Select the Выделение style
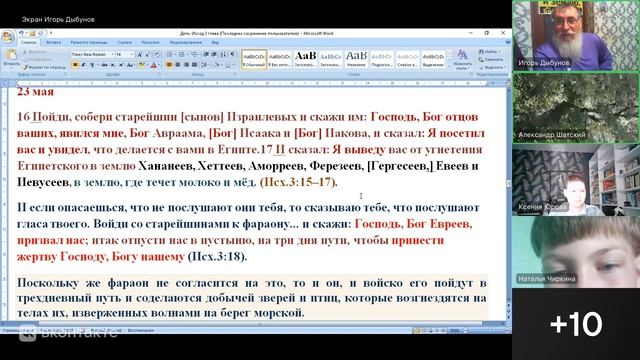This screenshot has height=360, width=640. 433,59
